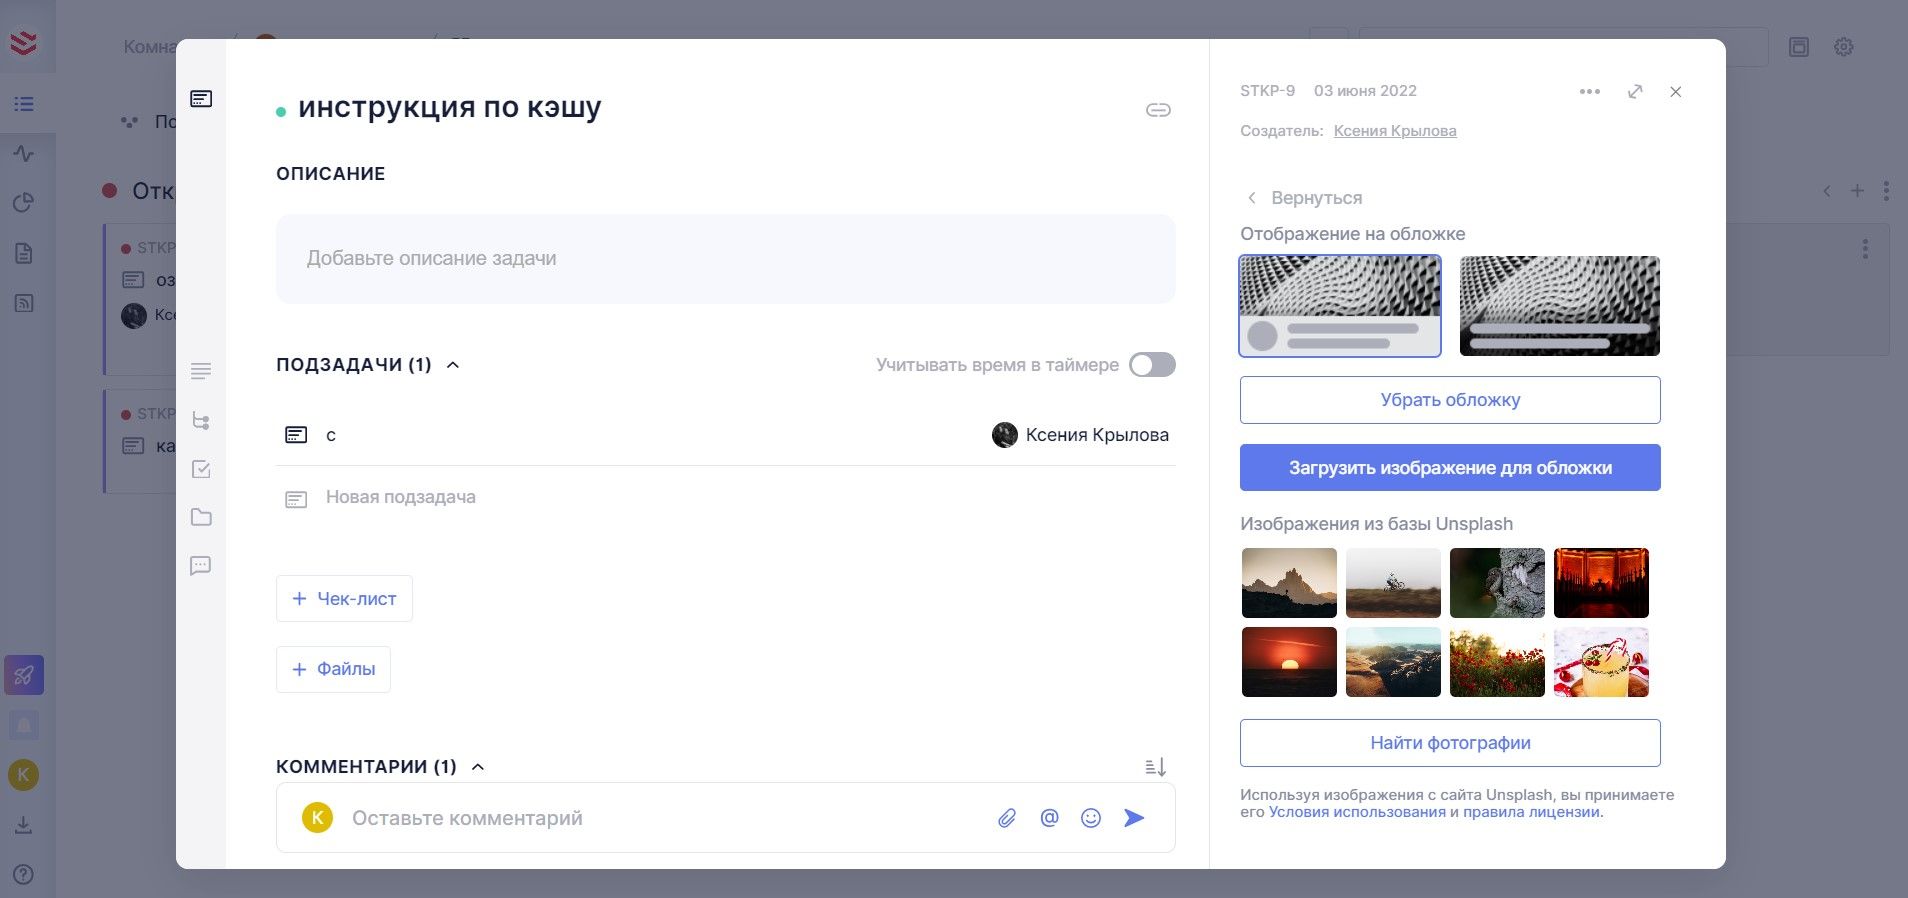Open the column three-dots menu in background board
This screenshot has width=1908, height=898.
pos(1886,191)
